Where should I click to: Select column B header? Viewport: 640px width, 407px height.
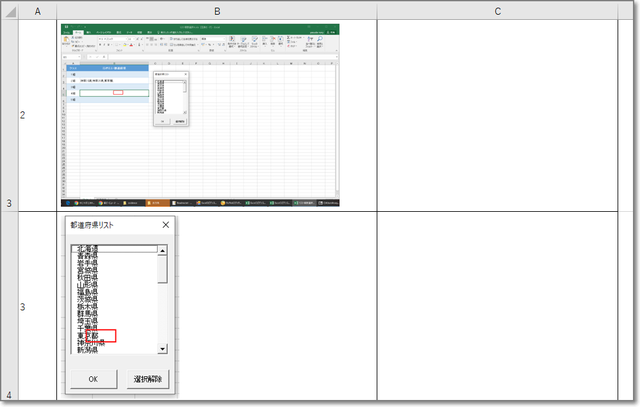(216, 10)
